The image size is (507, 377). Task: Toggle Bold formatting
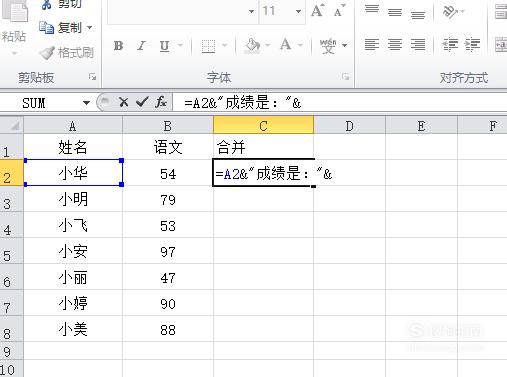(118, 45)
